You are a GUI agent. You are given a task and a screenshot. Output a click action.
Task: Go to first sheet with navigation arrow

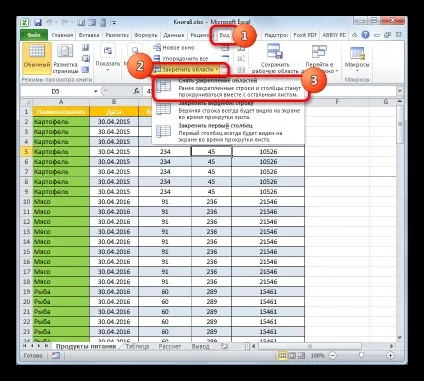point(25,346)
